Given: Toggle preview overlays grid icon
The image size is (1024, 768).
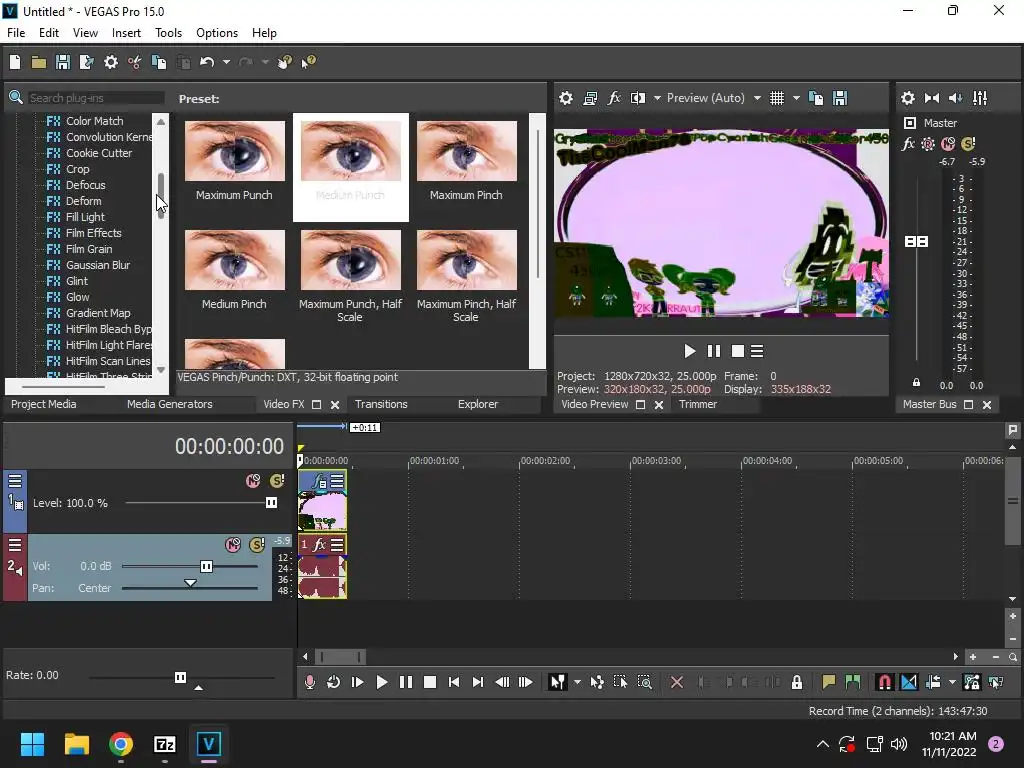Looking at the screenshot, I should point(776,98).
